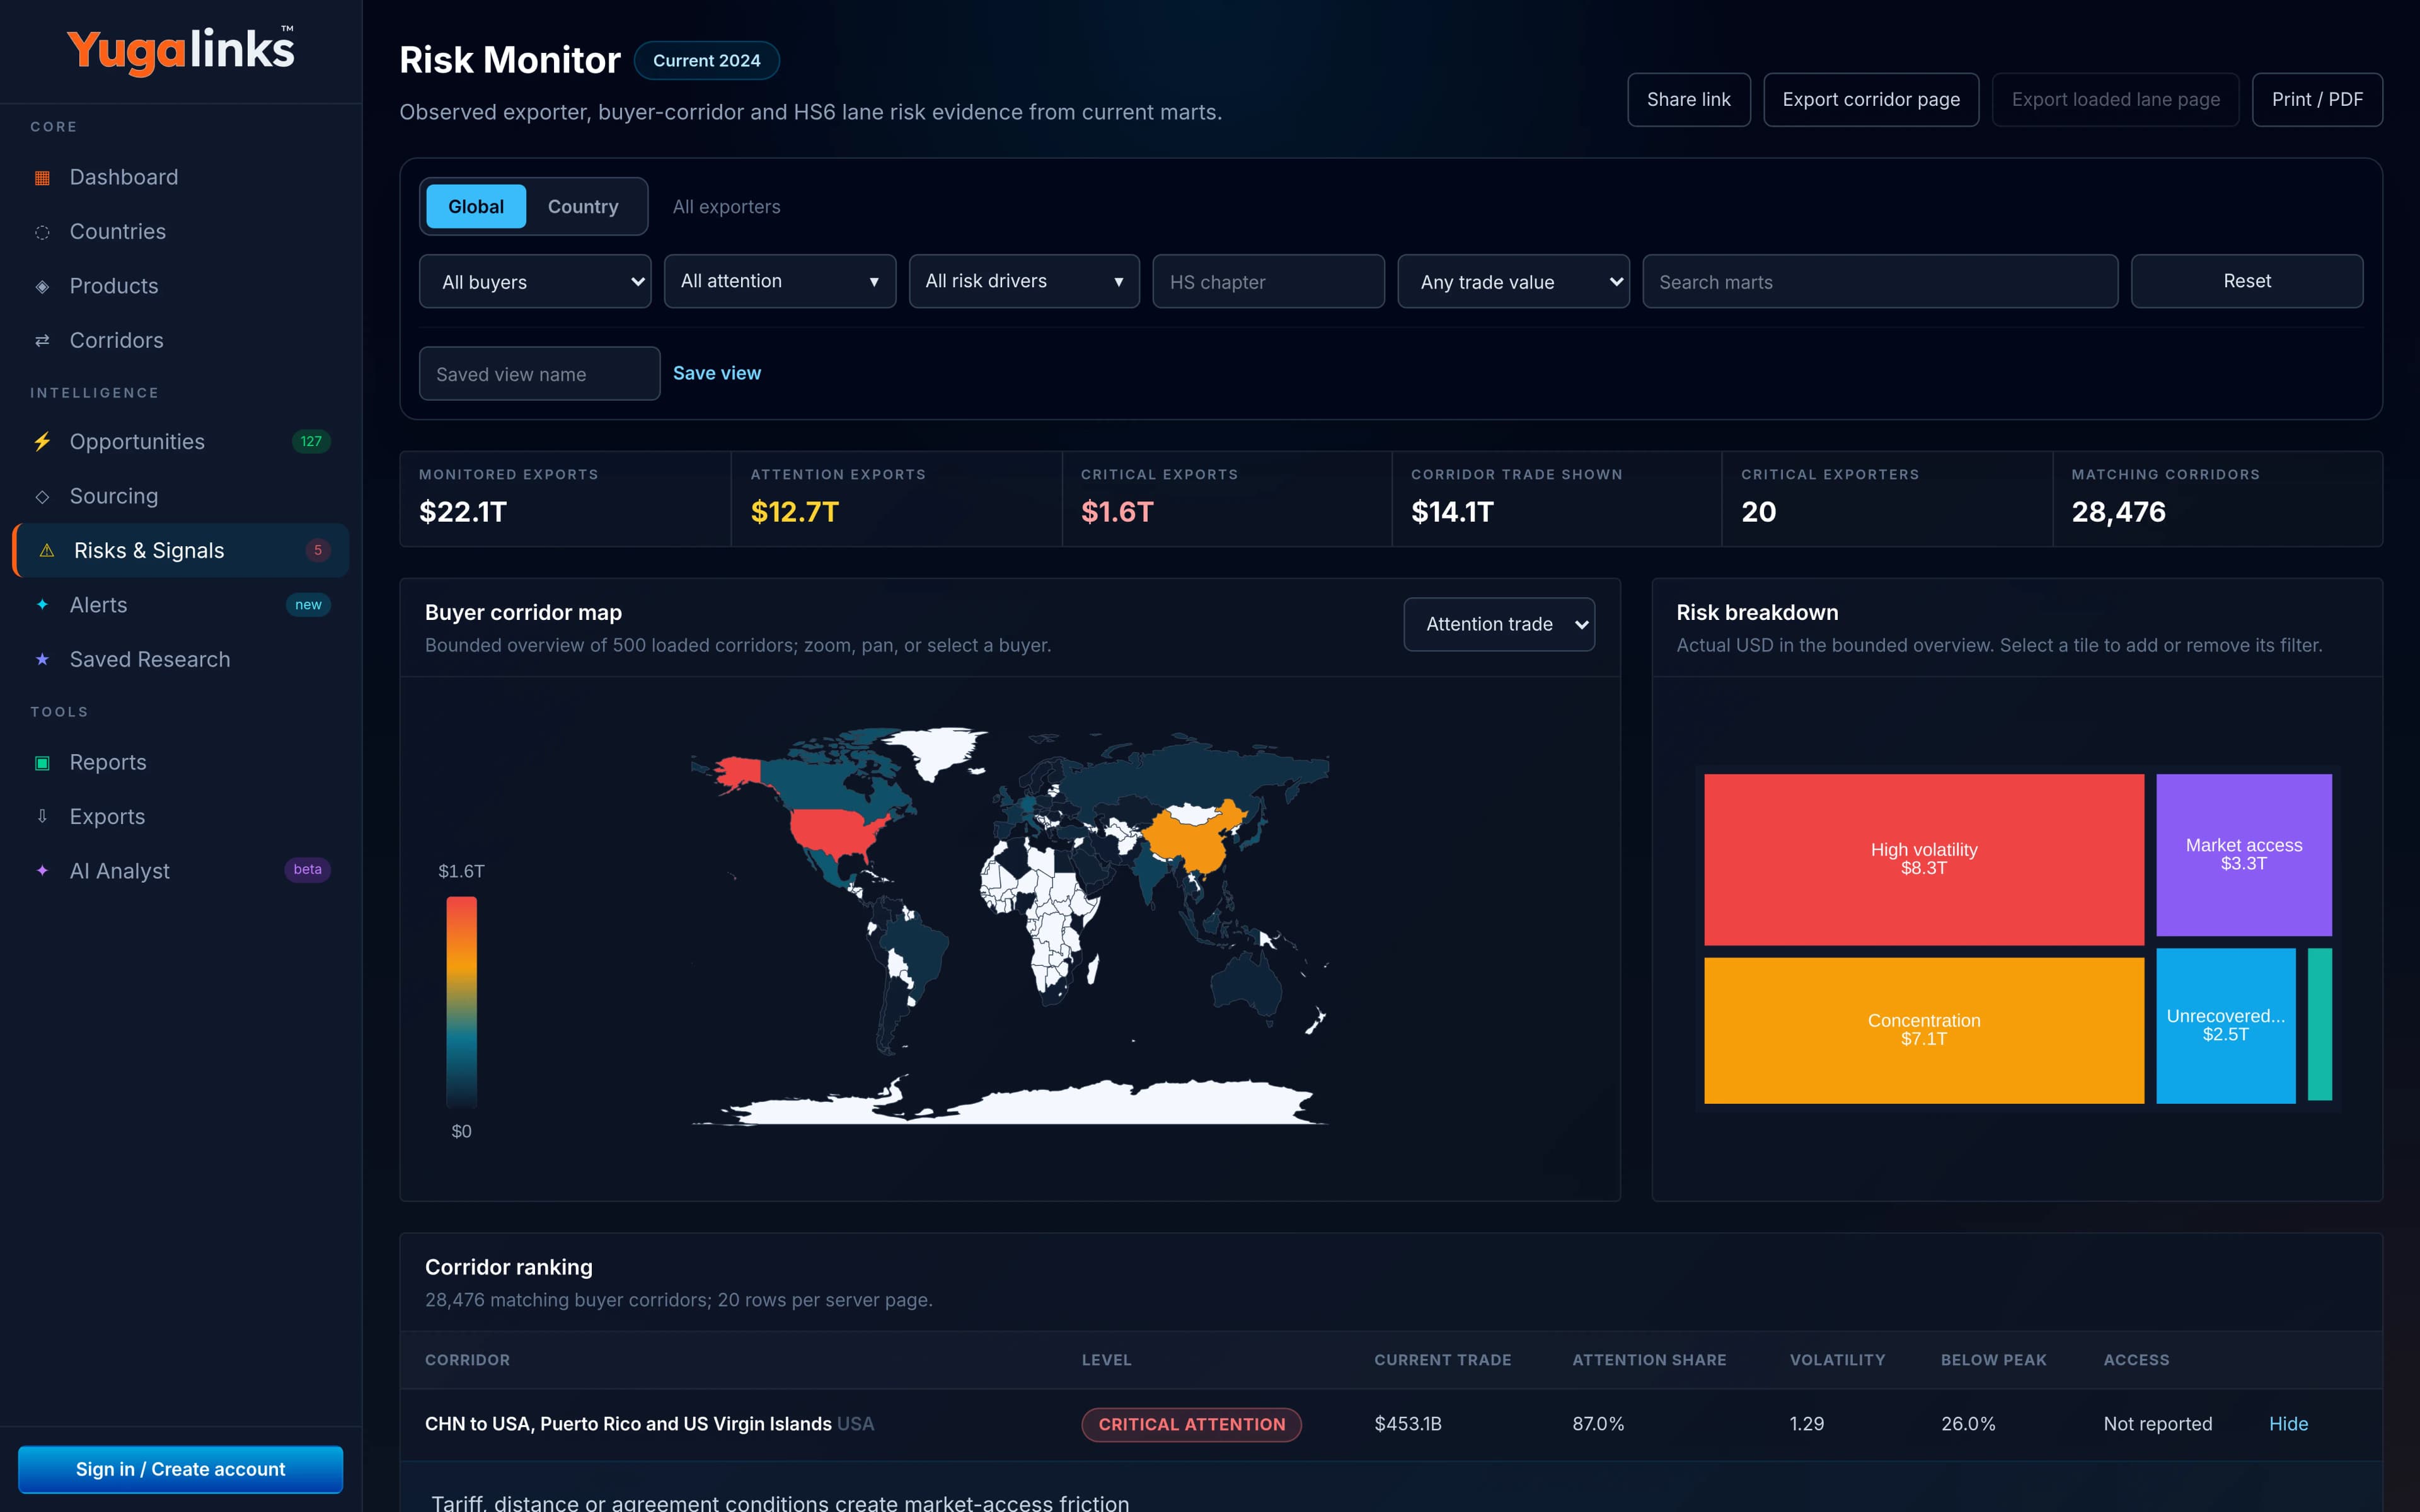This screenshot has width=2420, height=1512.
Task: Hide the CHN to USA corridor detail
Action: tap(2288, 1424)
